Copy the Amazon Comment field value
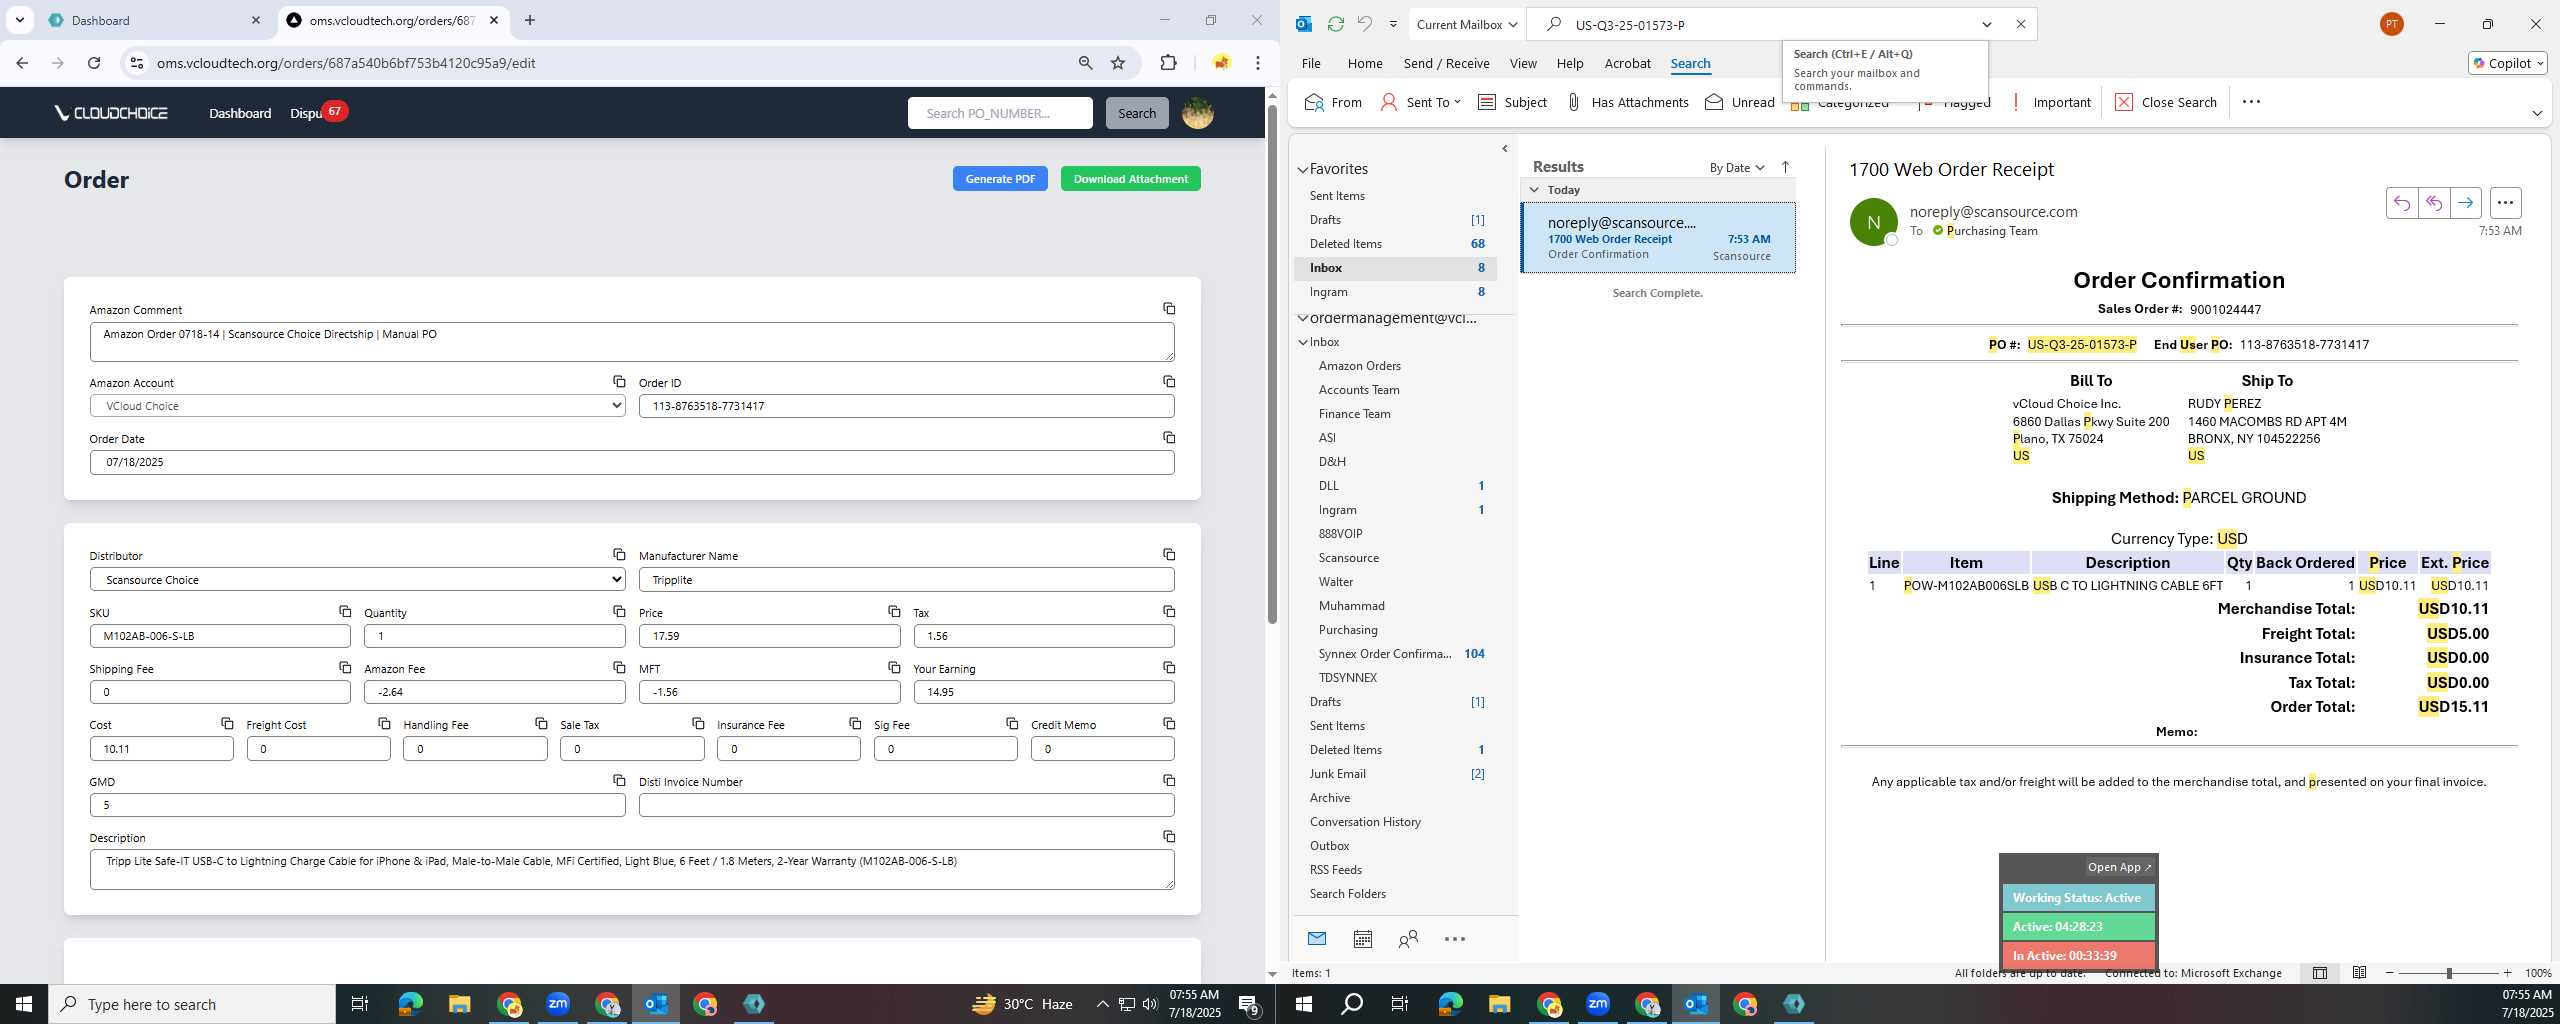 click(1168, 308)
